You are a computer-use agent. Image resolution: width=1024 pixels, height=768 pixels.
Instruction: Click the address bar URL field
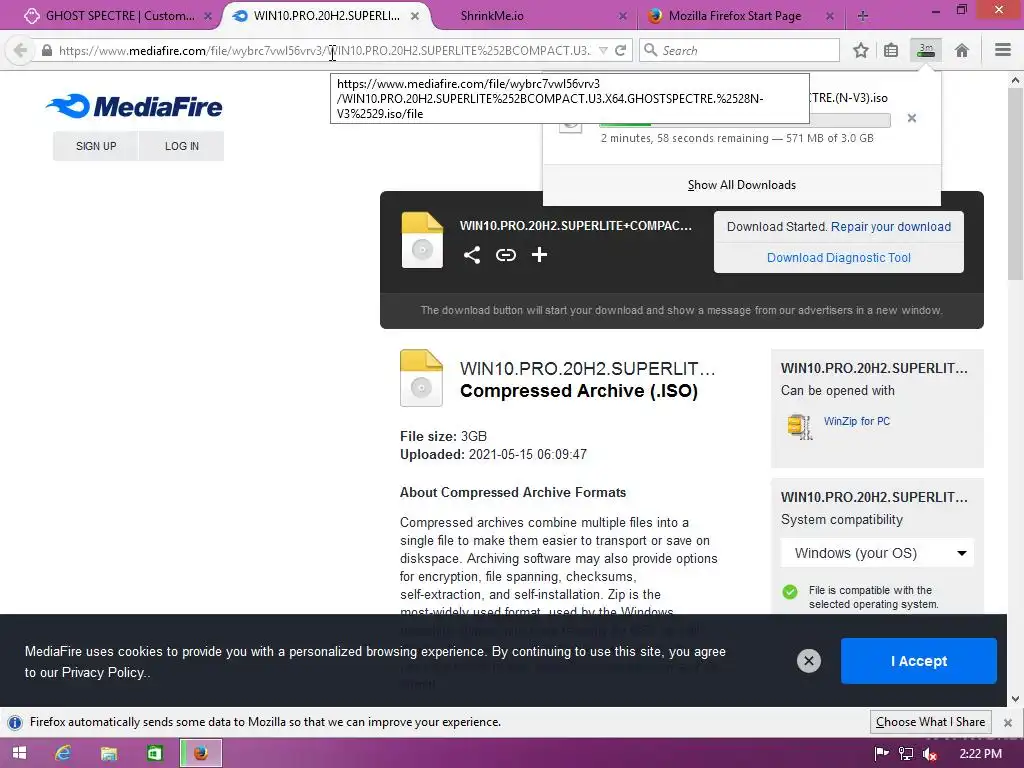[x=323, y=50]
